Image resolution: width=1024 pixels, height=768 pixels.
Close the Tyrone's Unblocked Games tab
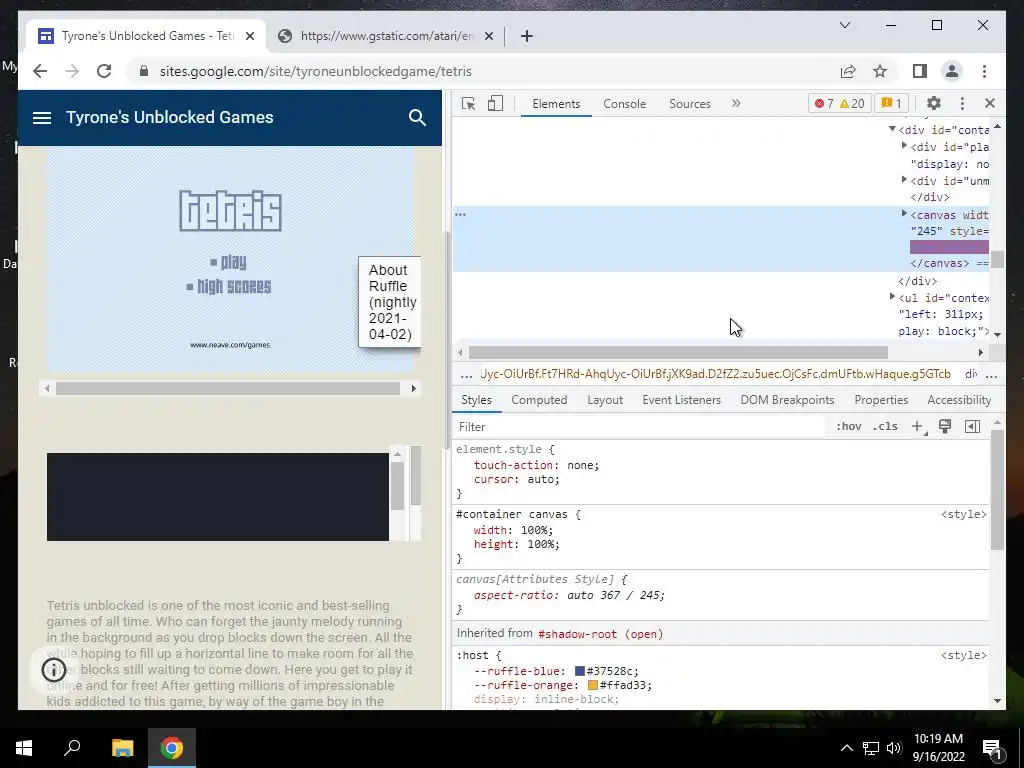click(249, 36)
